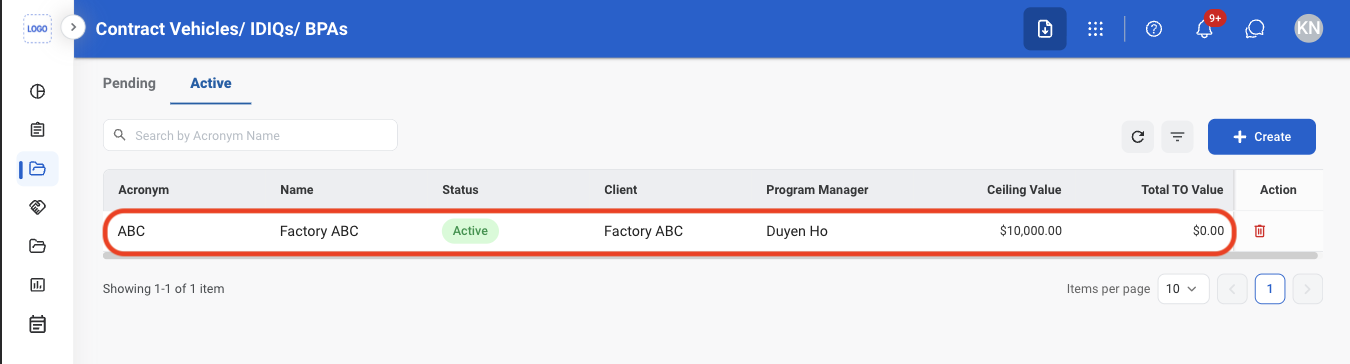The width and height of the screenshot is (1350, 364).
Task: Open the reports chart sidebar icon
Action: click(38, 285)
